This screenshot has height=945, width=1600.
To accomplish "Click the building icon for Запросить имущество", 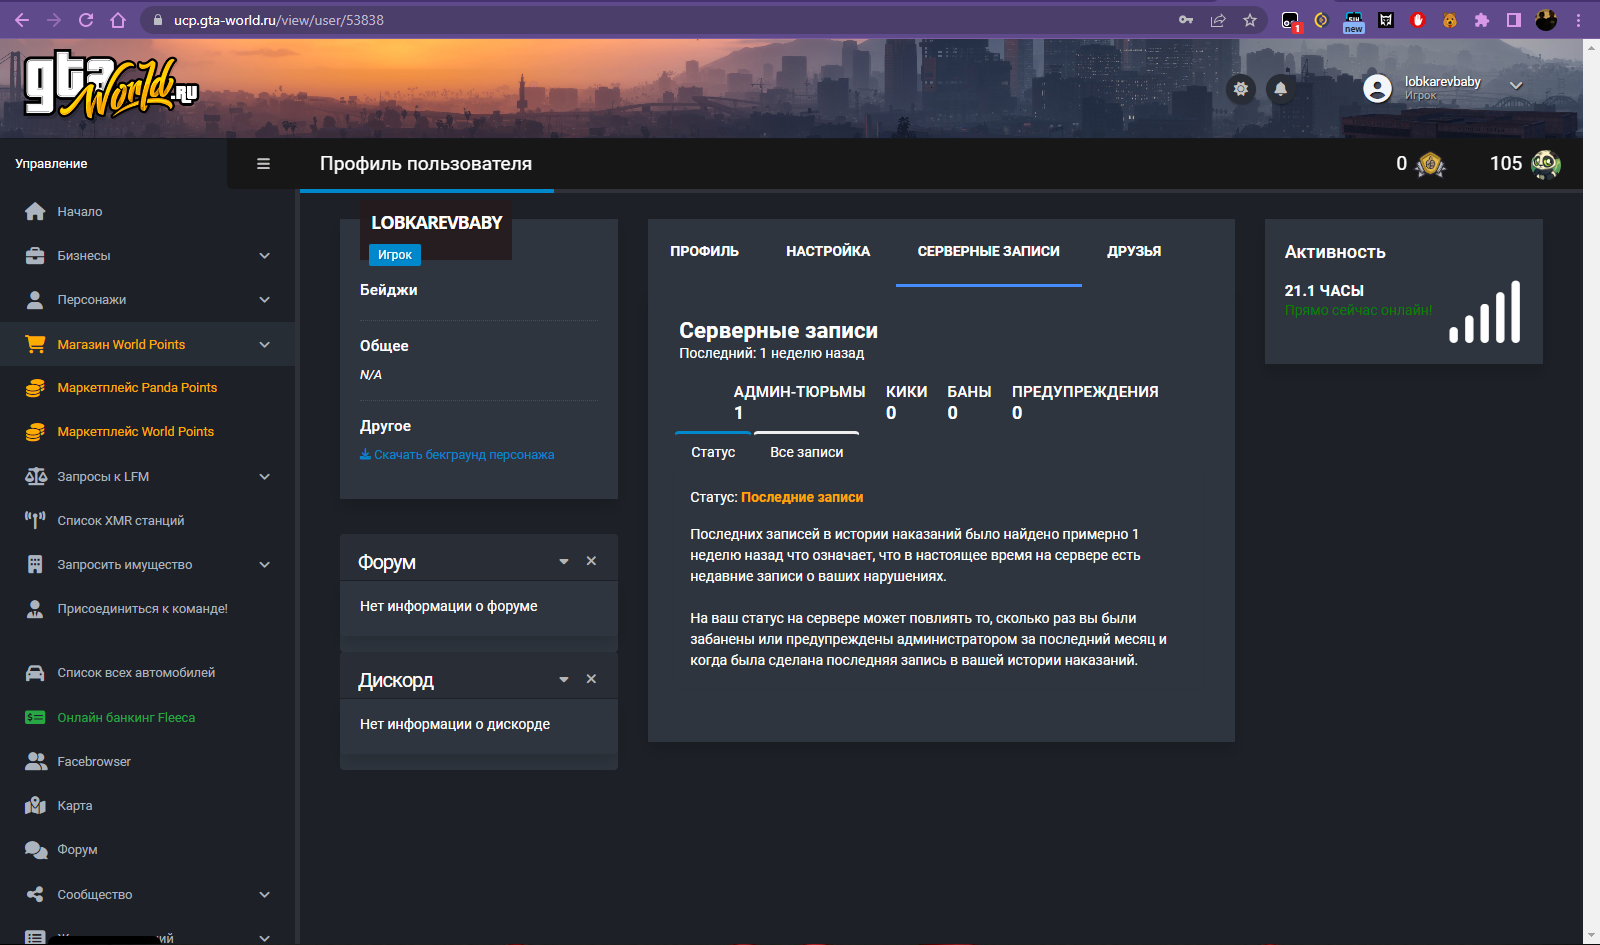I will 35,564.
